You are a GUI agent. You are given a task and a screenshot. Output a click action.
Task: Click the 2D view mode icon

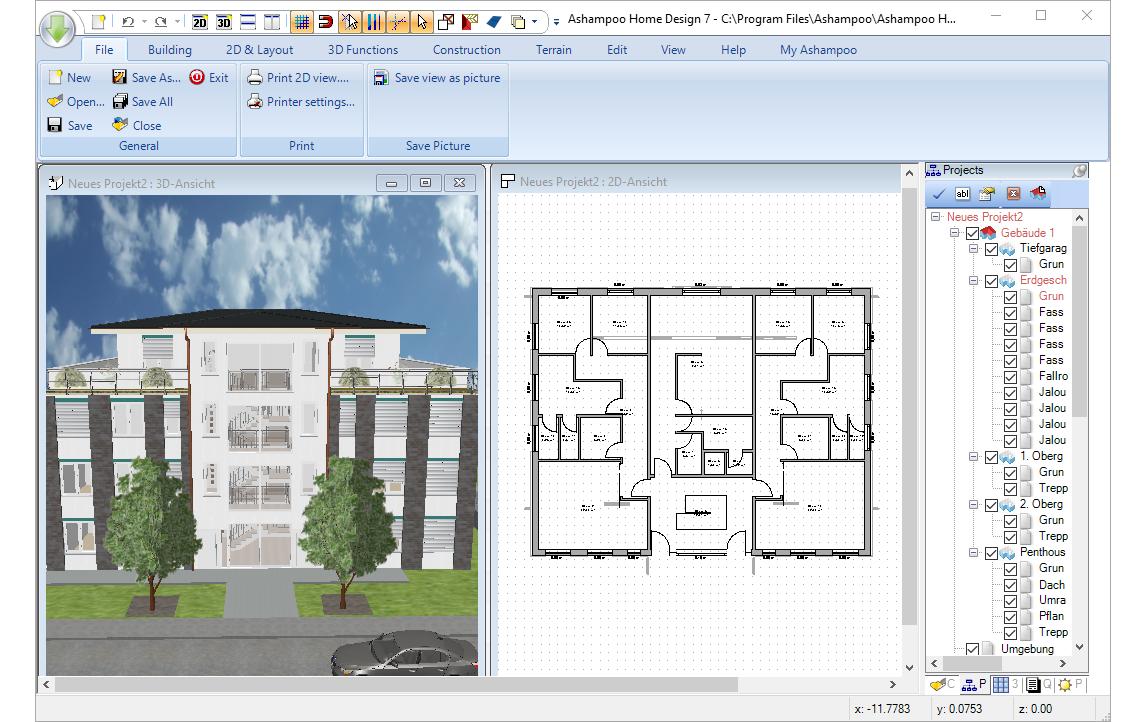199,21
